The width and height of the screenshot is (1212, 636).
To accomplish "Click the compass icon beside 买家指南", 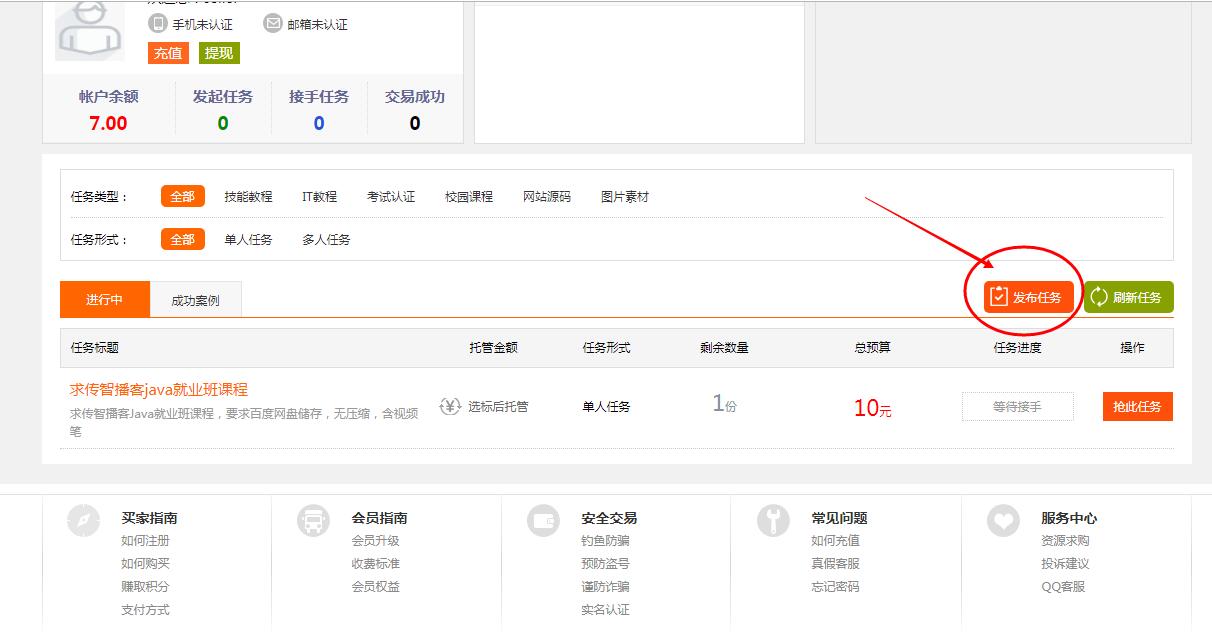I will click(x=84, y=521).
